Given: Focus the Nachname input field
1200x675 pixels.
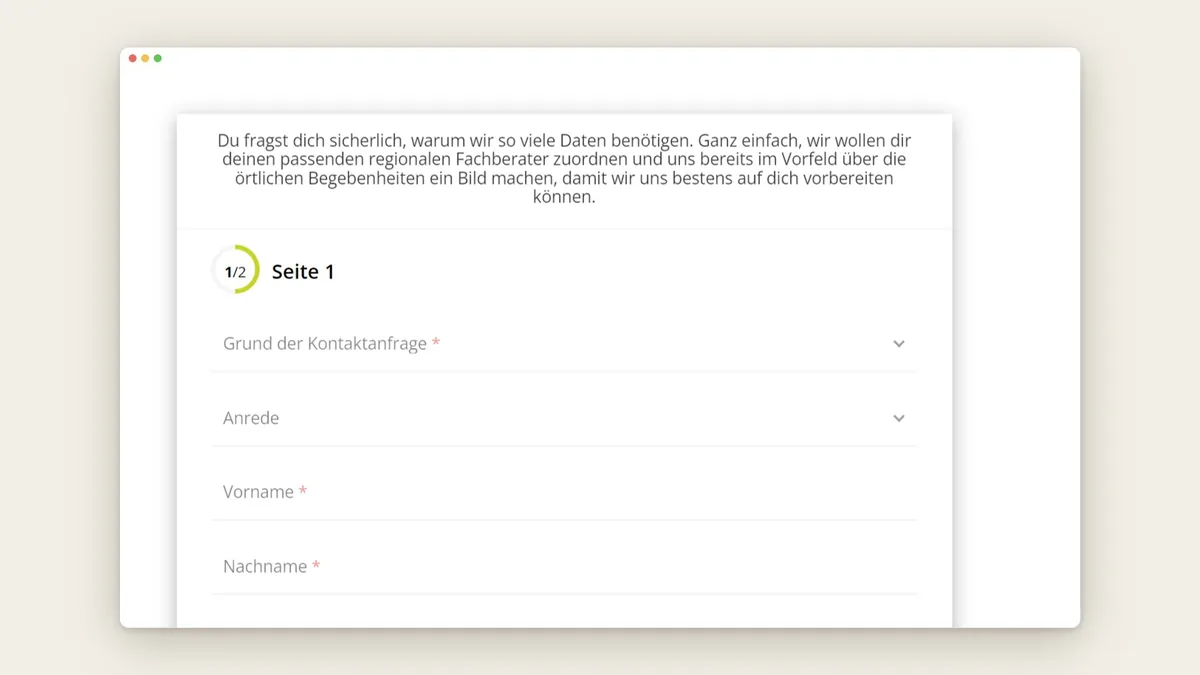Looking at the screenshot, I should [x=564, y=566].
